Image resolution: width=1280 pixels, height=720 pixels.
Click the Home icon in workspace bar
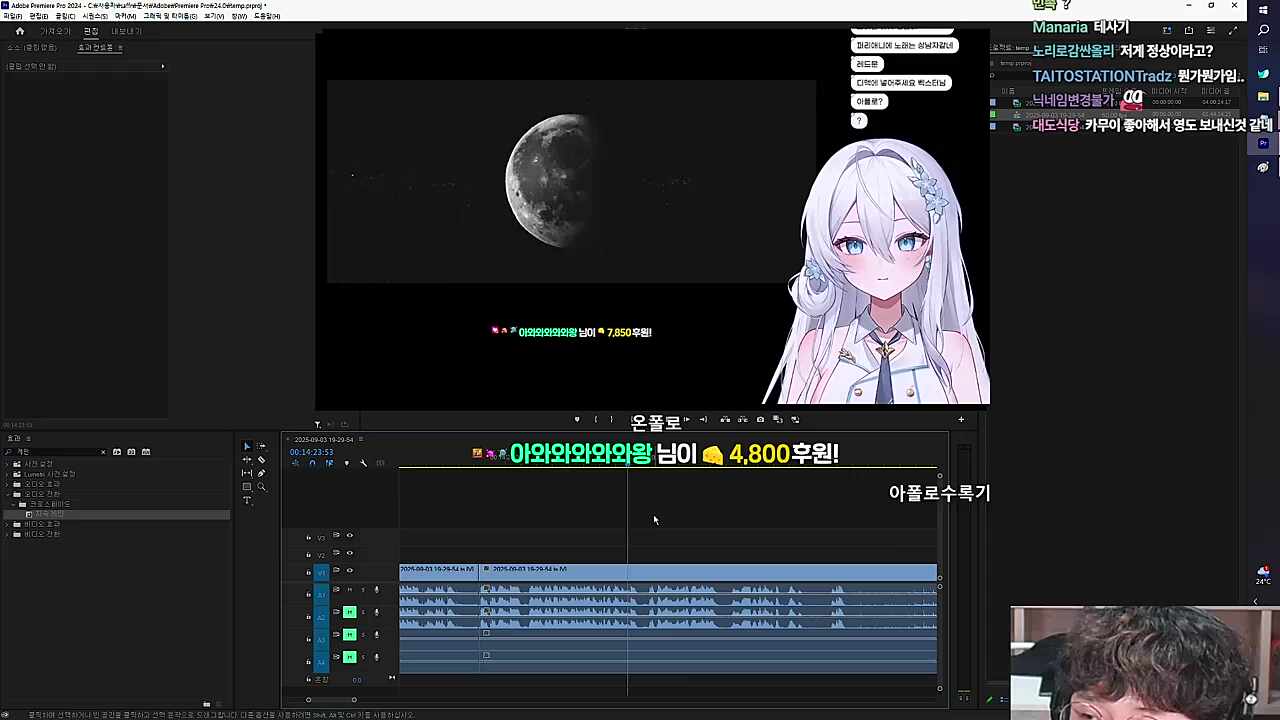coord(19,31)
